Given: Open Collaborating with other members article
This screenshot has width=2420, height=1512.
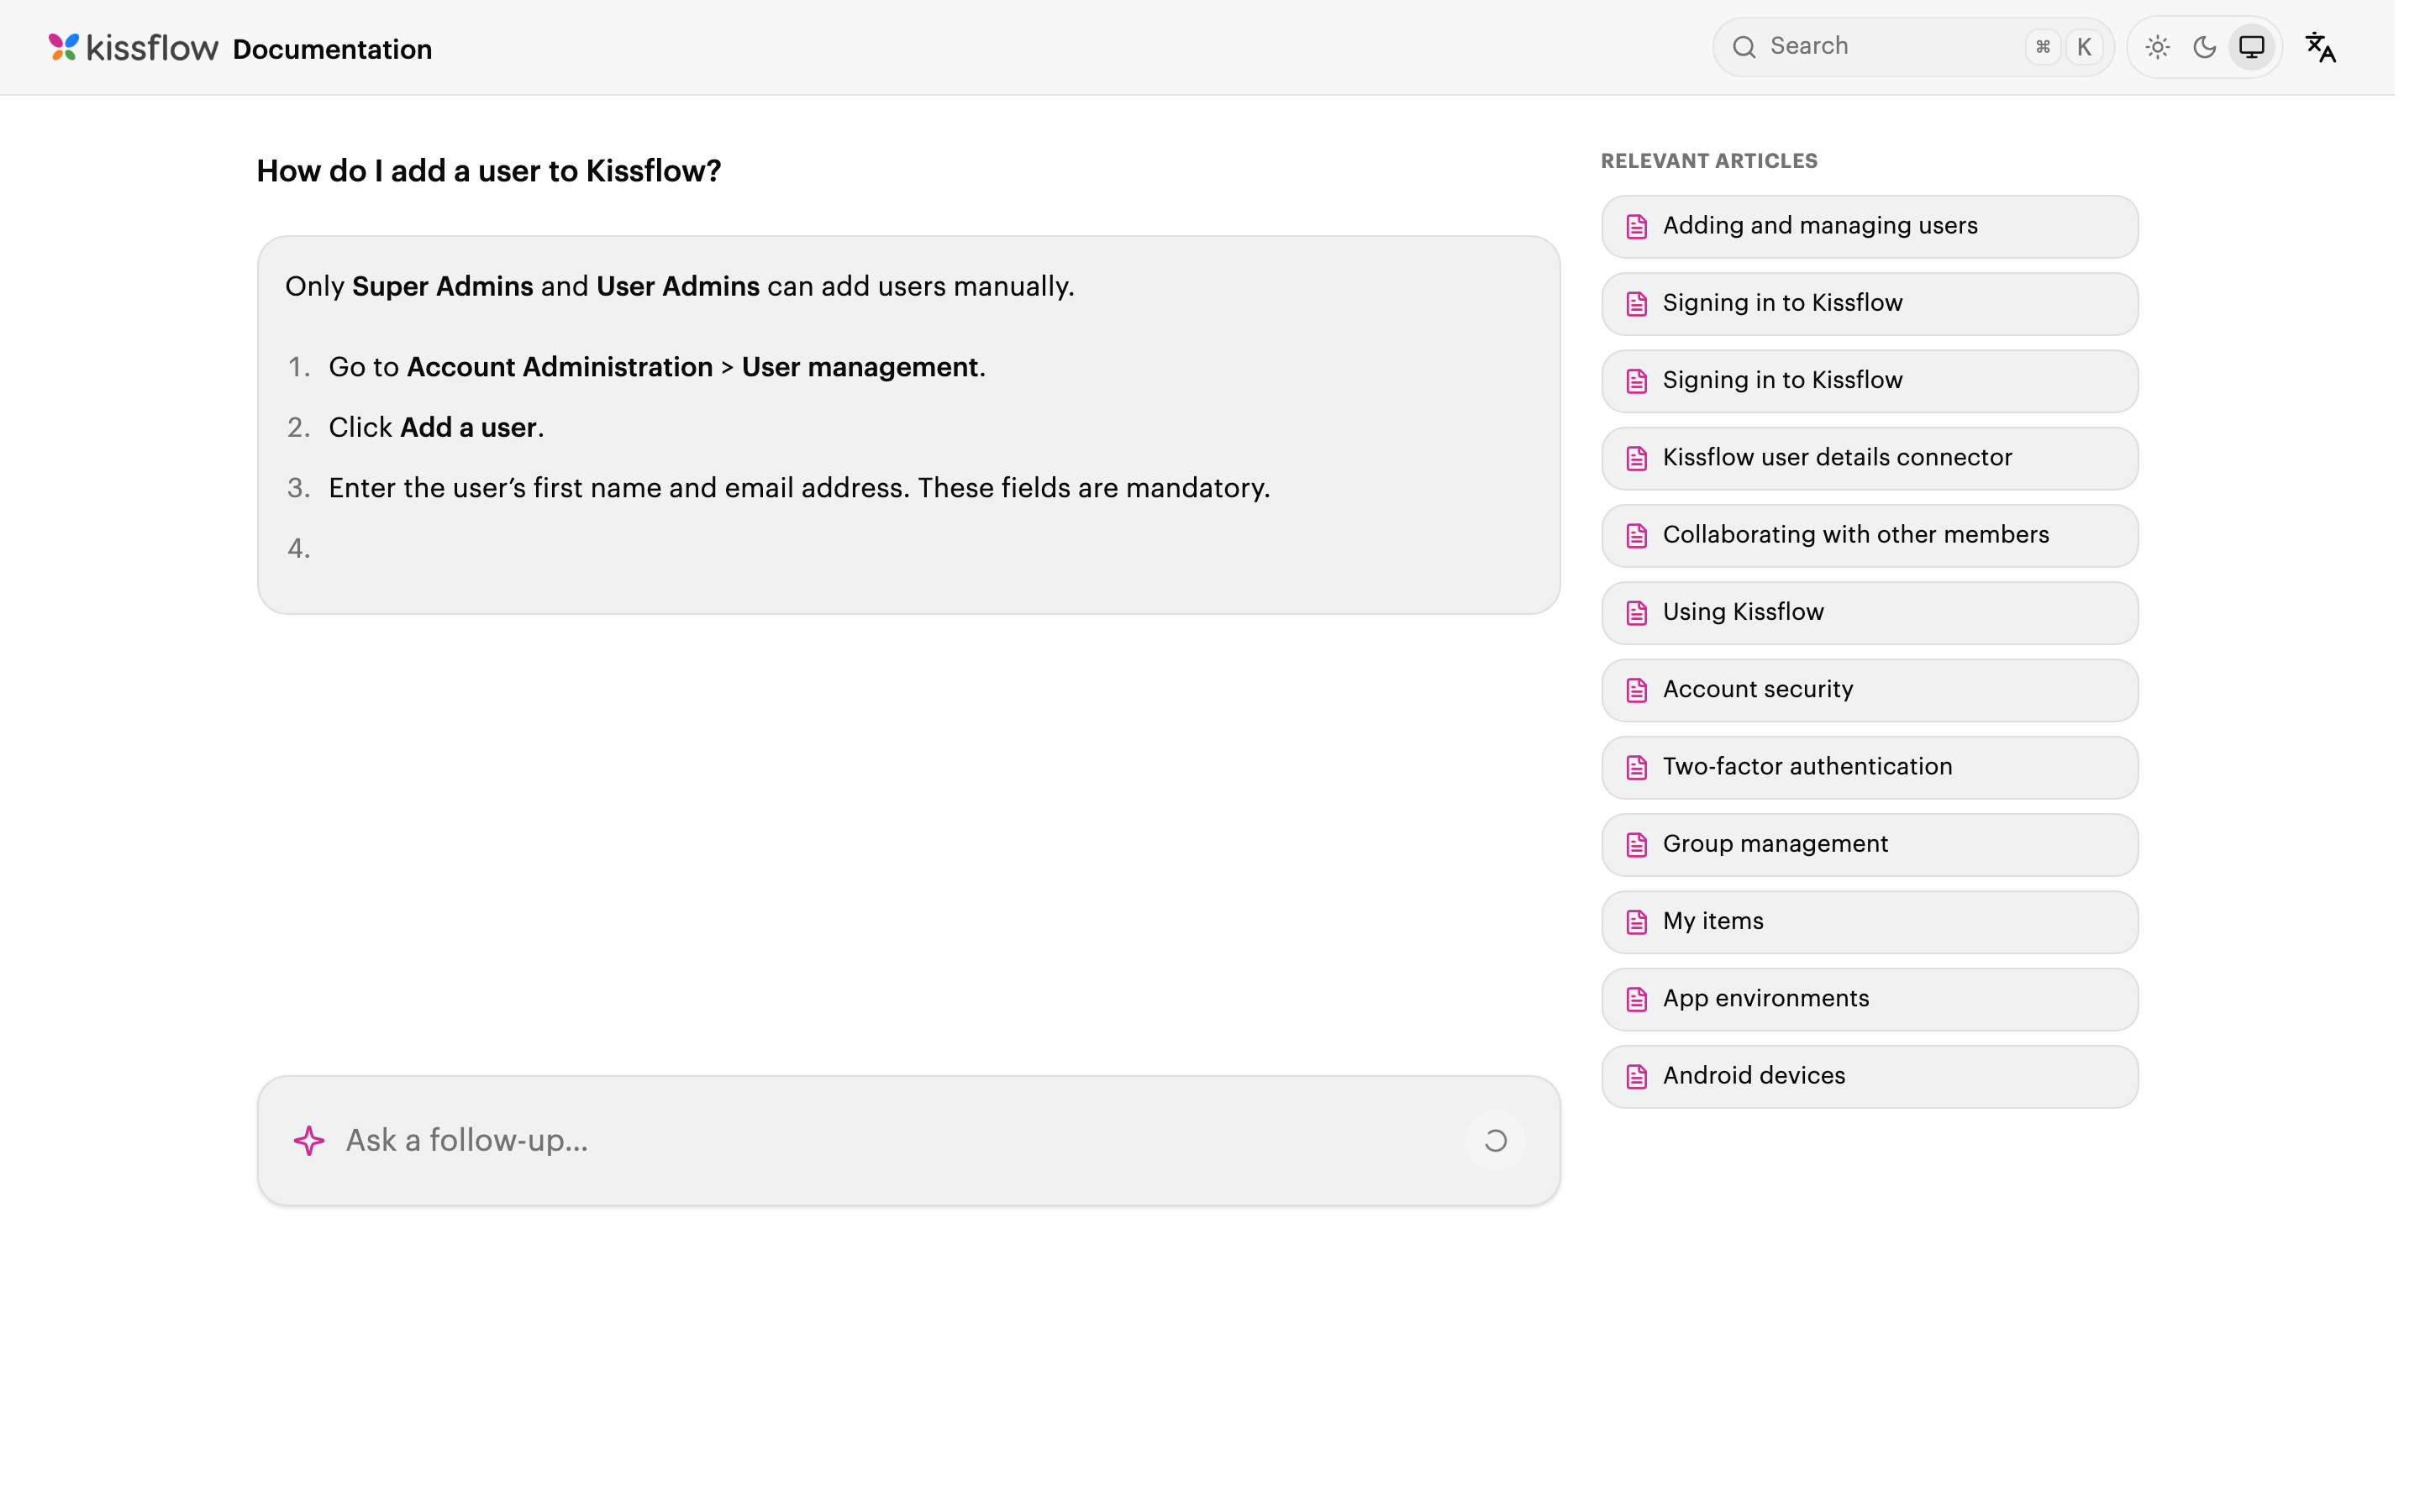Looking at the screenshot, I should tap(1869, 536).
